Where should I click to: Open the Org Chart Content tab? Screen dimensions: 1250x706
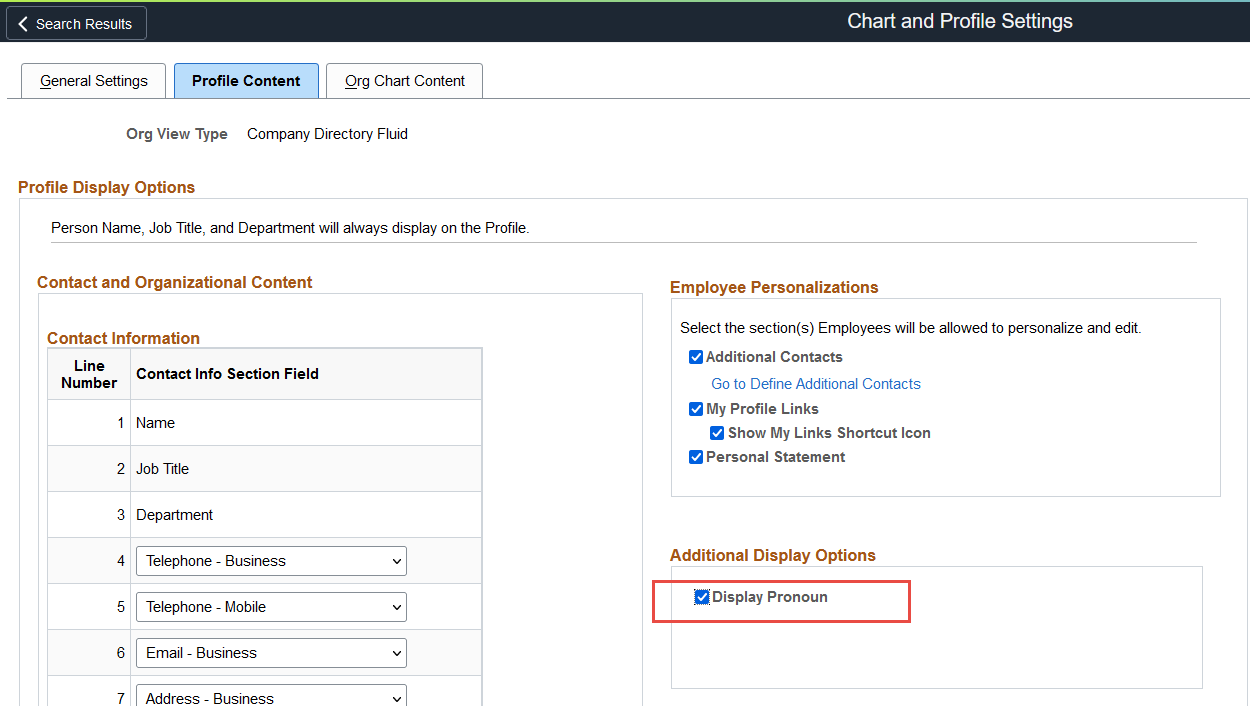[x=404, y=81]
